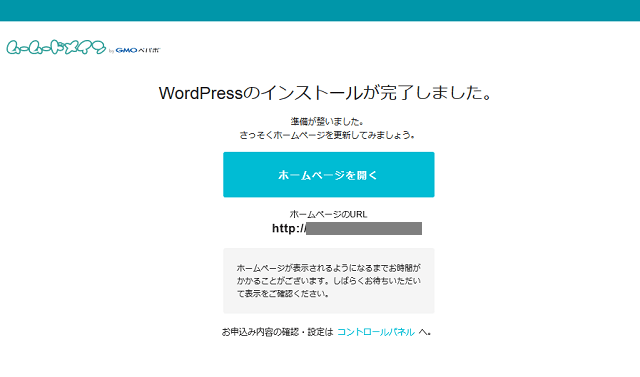Click the ホームページを開く button
Image resolution: width=640 pixels, height=377 pixels.
(329, 175)
